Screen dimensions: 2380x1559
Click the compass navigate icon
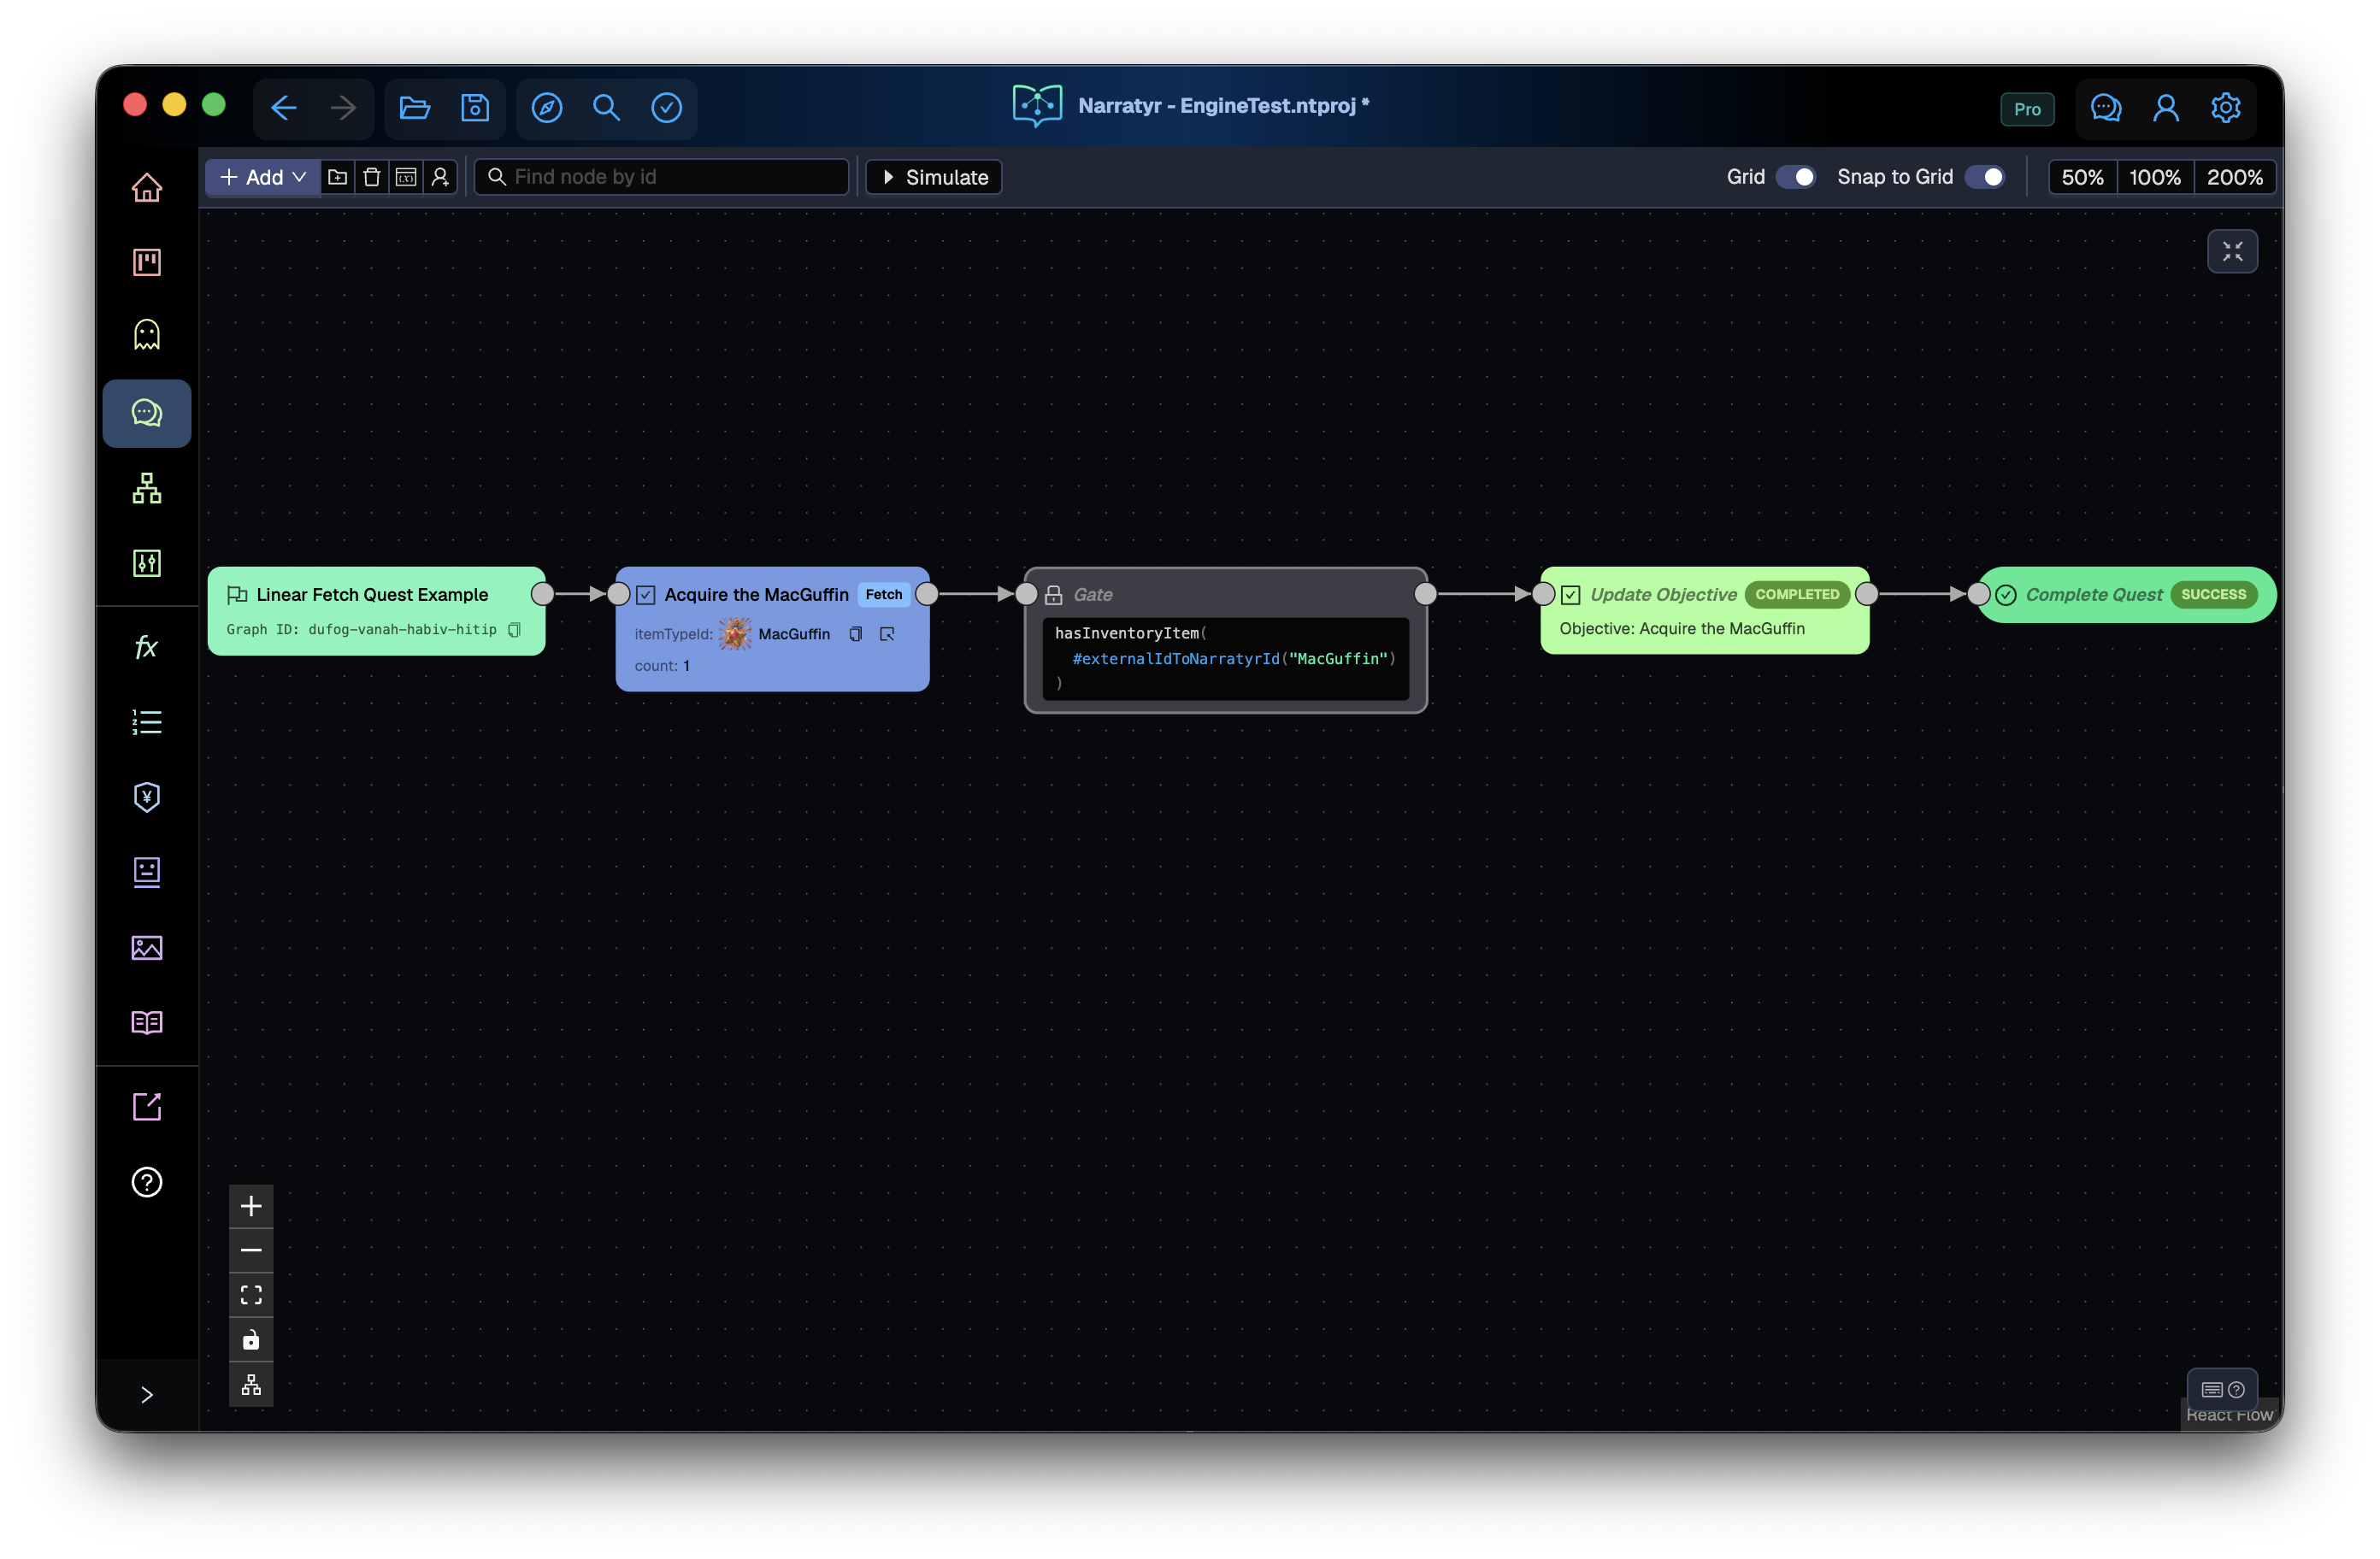(547, 107)
